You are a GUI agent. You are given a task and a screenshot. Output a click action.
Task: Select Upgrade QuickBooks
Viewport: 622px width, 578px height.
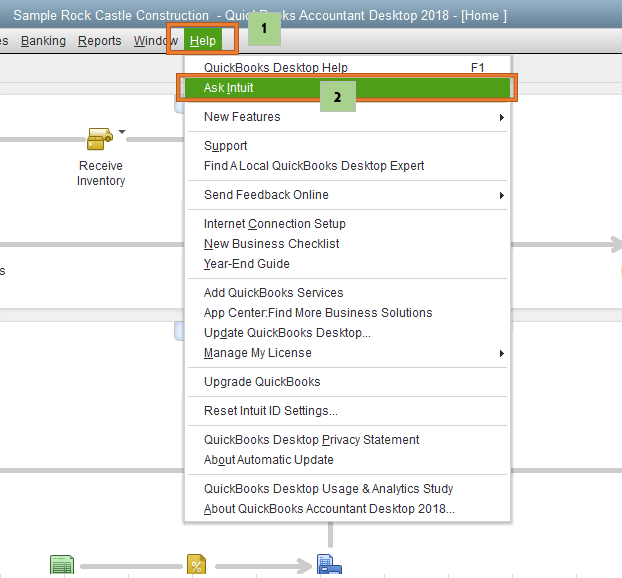(347, 382)
